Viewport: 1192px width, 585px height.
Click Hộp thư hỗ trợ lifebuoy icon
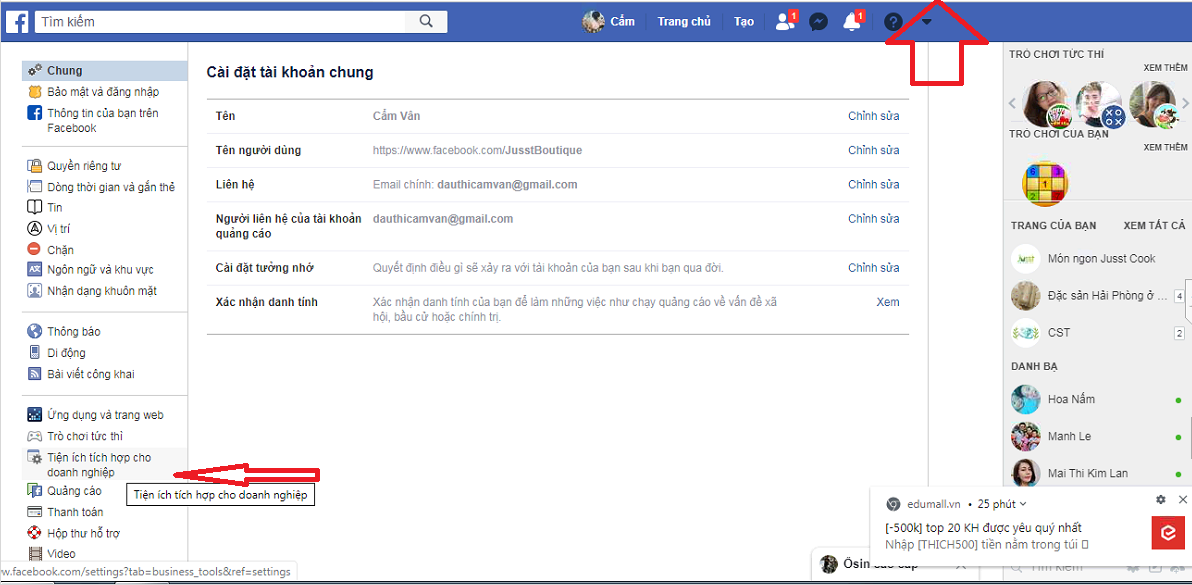[x=33, y=533]
